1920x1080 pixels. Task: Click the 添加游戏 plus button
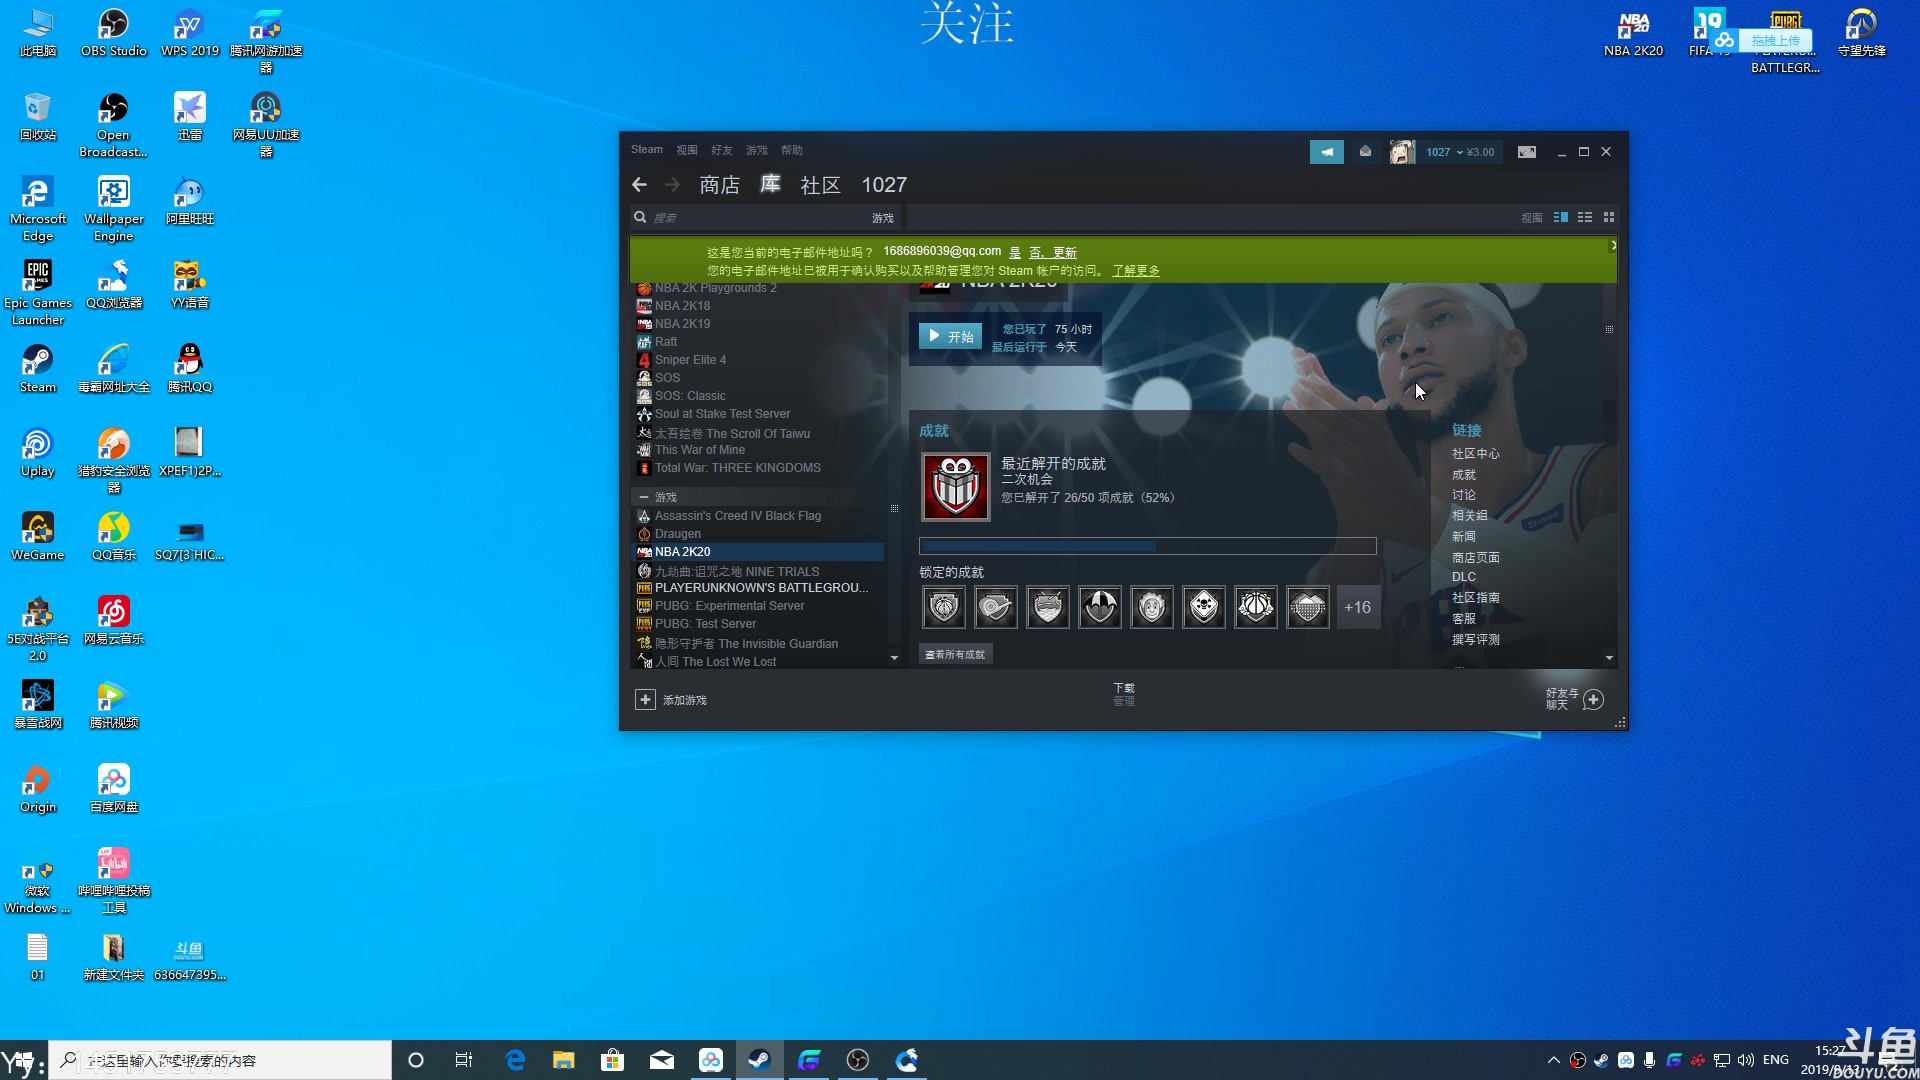(x=645, y=700)
